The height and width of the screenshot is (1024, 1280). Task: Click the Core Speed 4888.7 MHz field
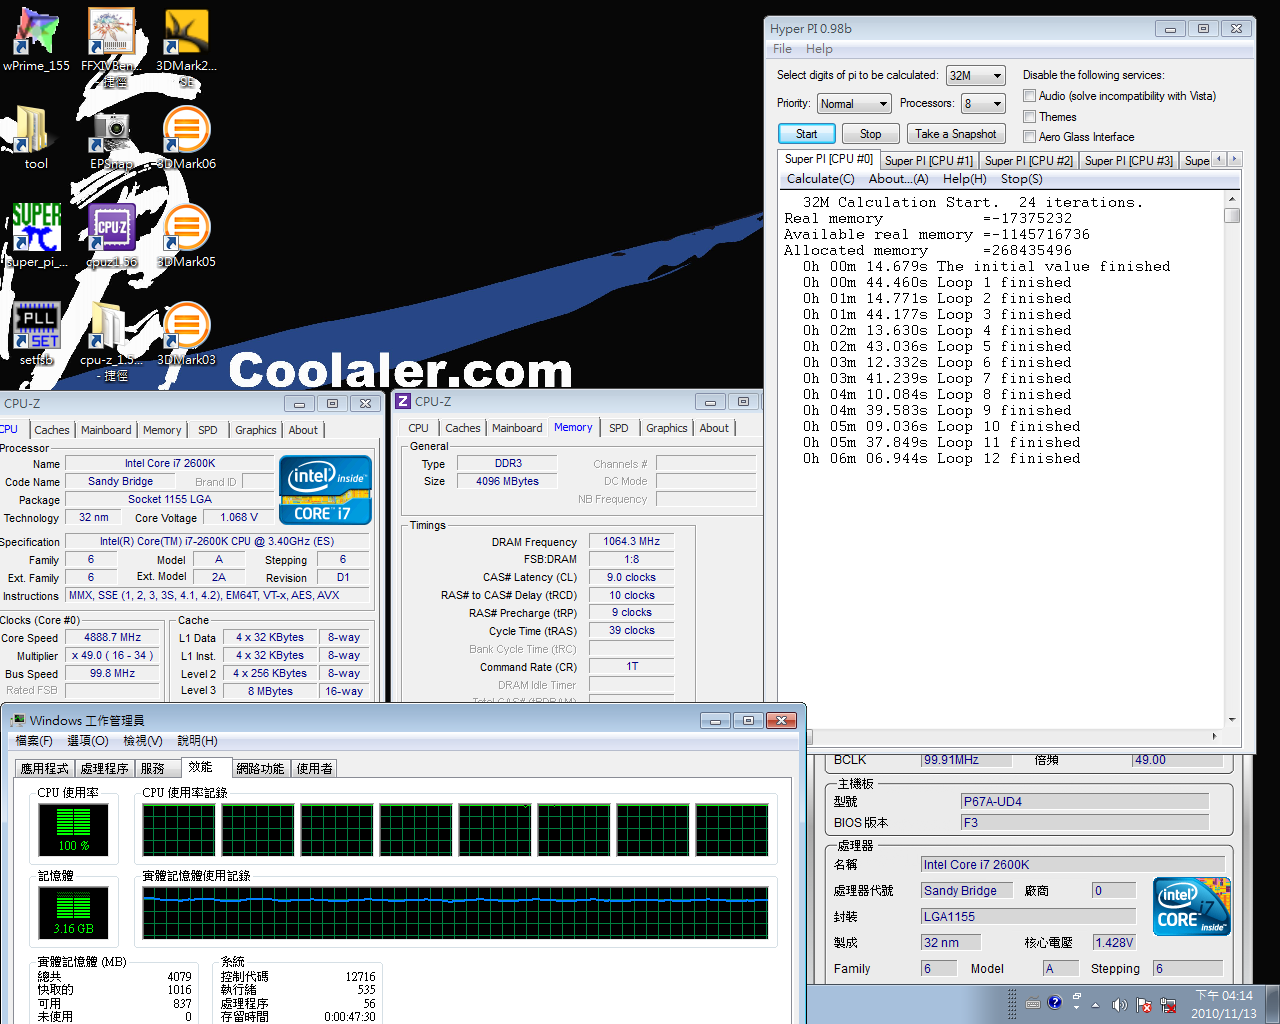point(112,637)
